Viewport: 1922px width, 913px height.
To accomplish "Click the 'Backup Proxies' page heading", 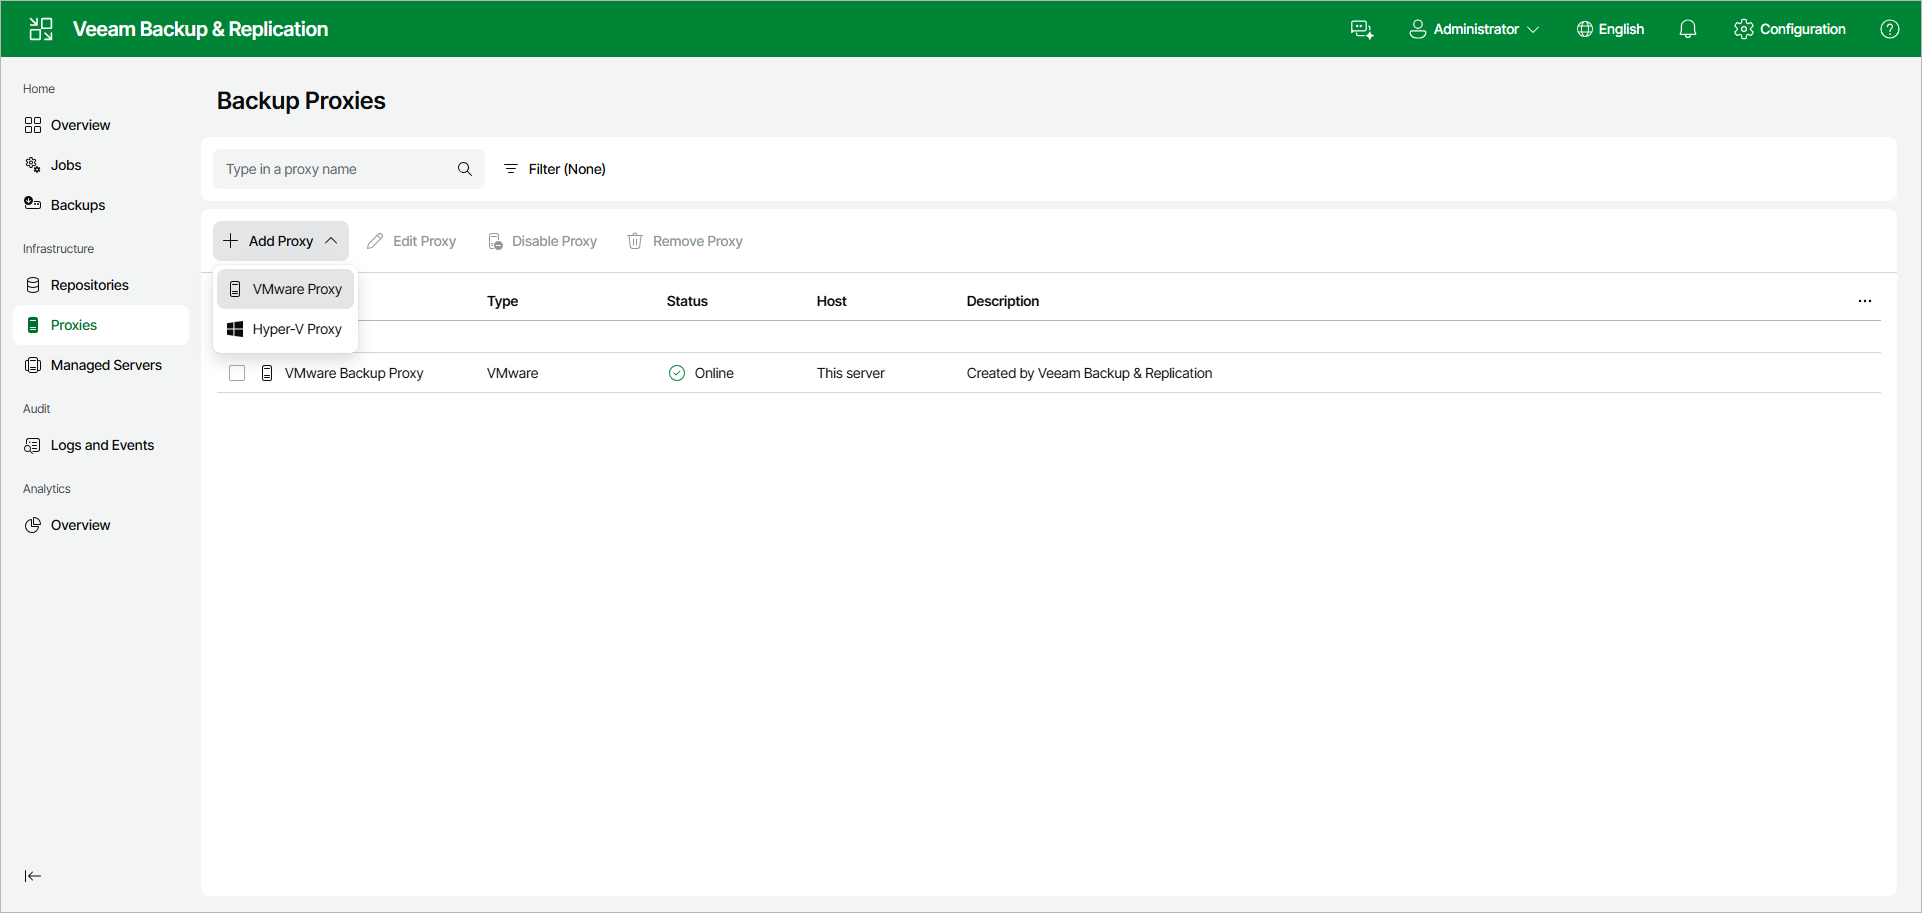I will pos(301,101).
